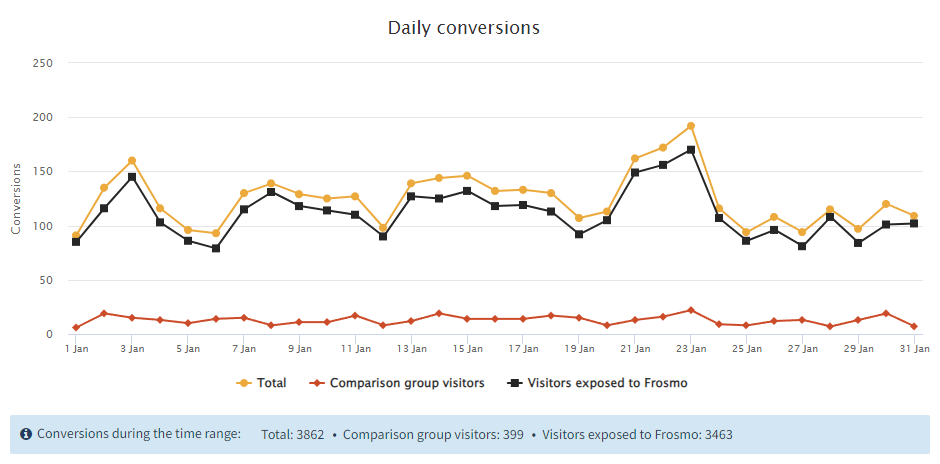Click the 29 Jan x-axis label

(858, 349)
